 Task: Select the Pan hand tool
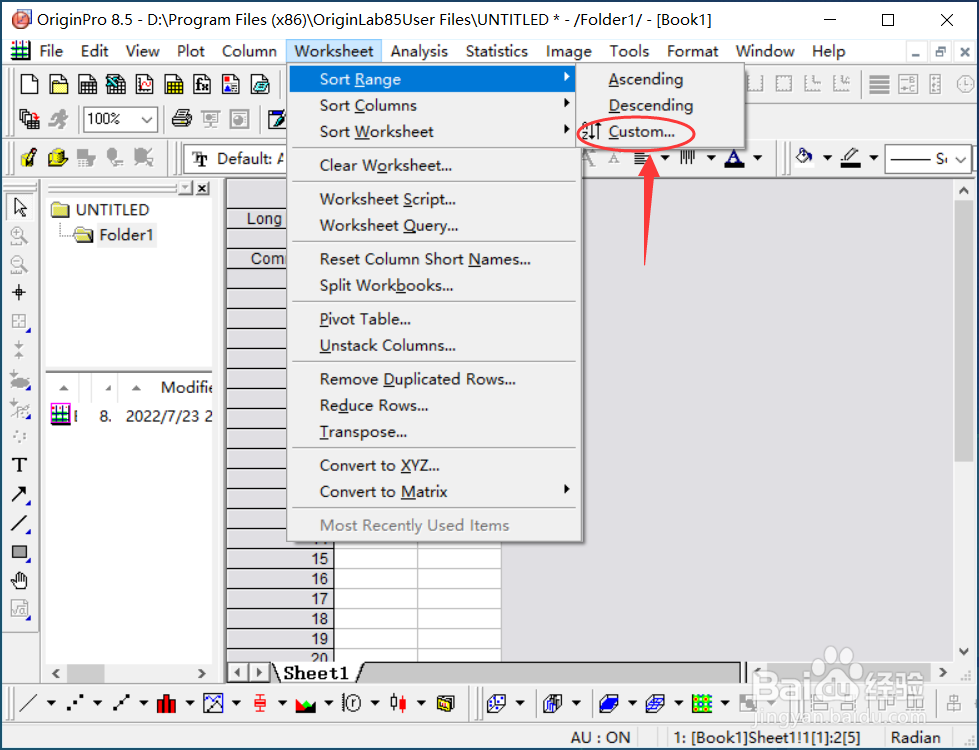pos(19,581)
